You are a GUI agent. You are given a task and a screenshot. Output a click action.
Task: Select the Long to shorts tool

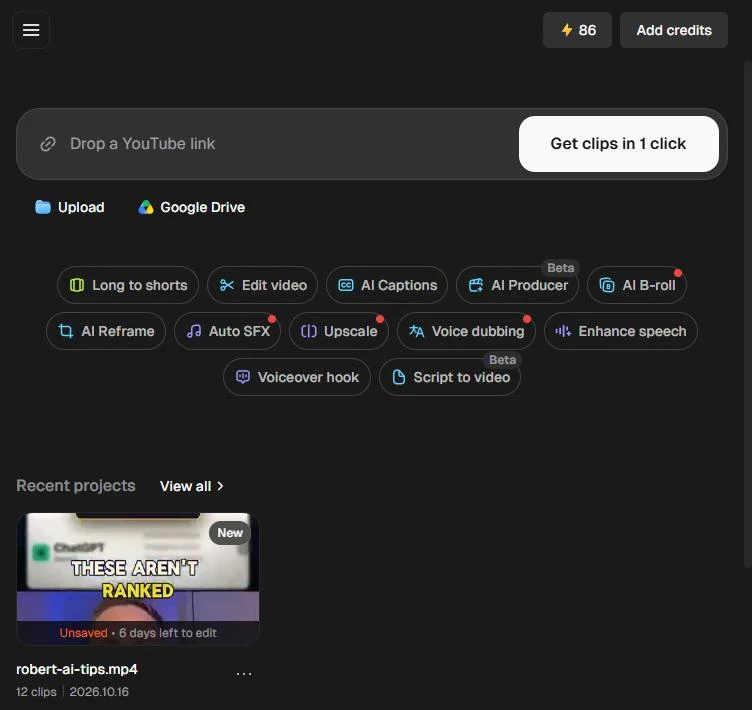(x=128, y=285)
